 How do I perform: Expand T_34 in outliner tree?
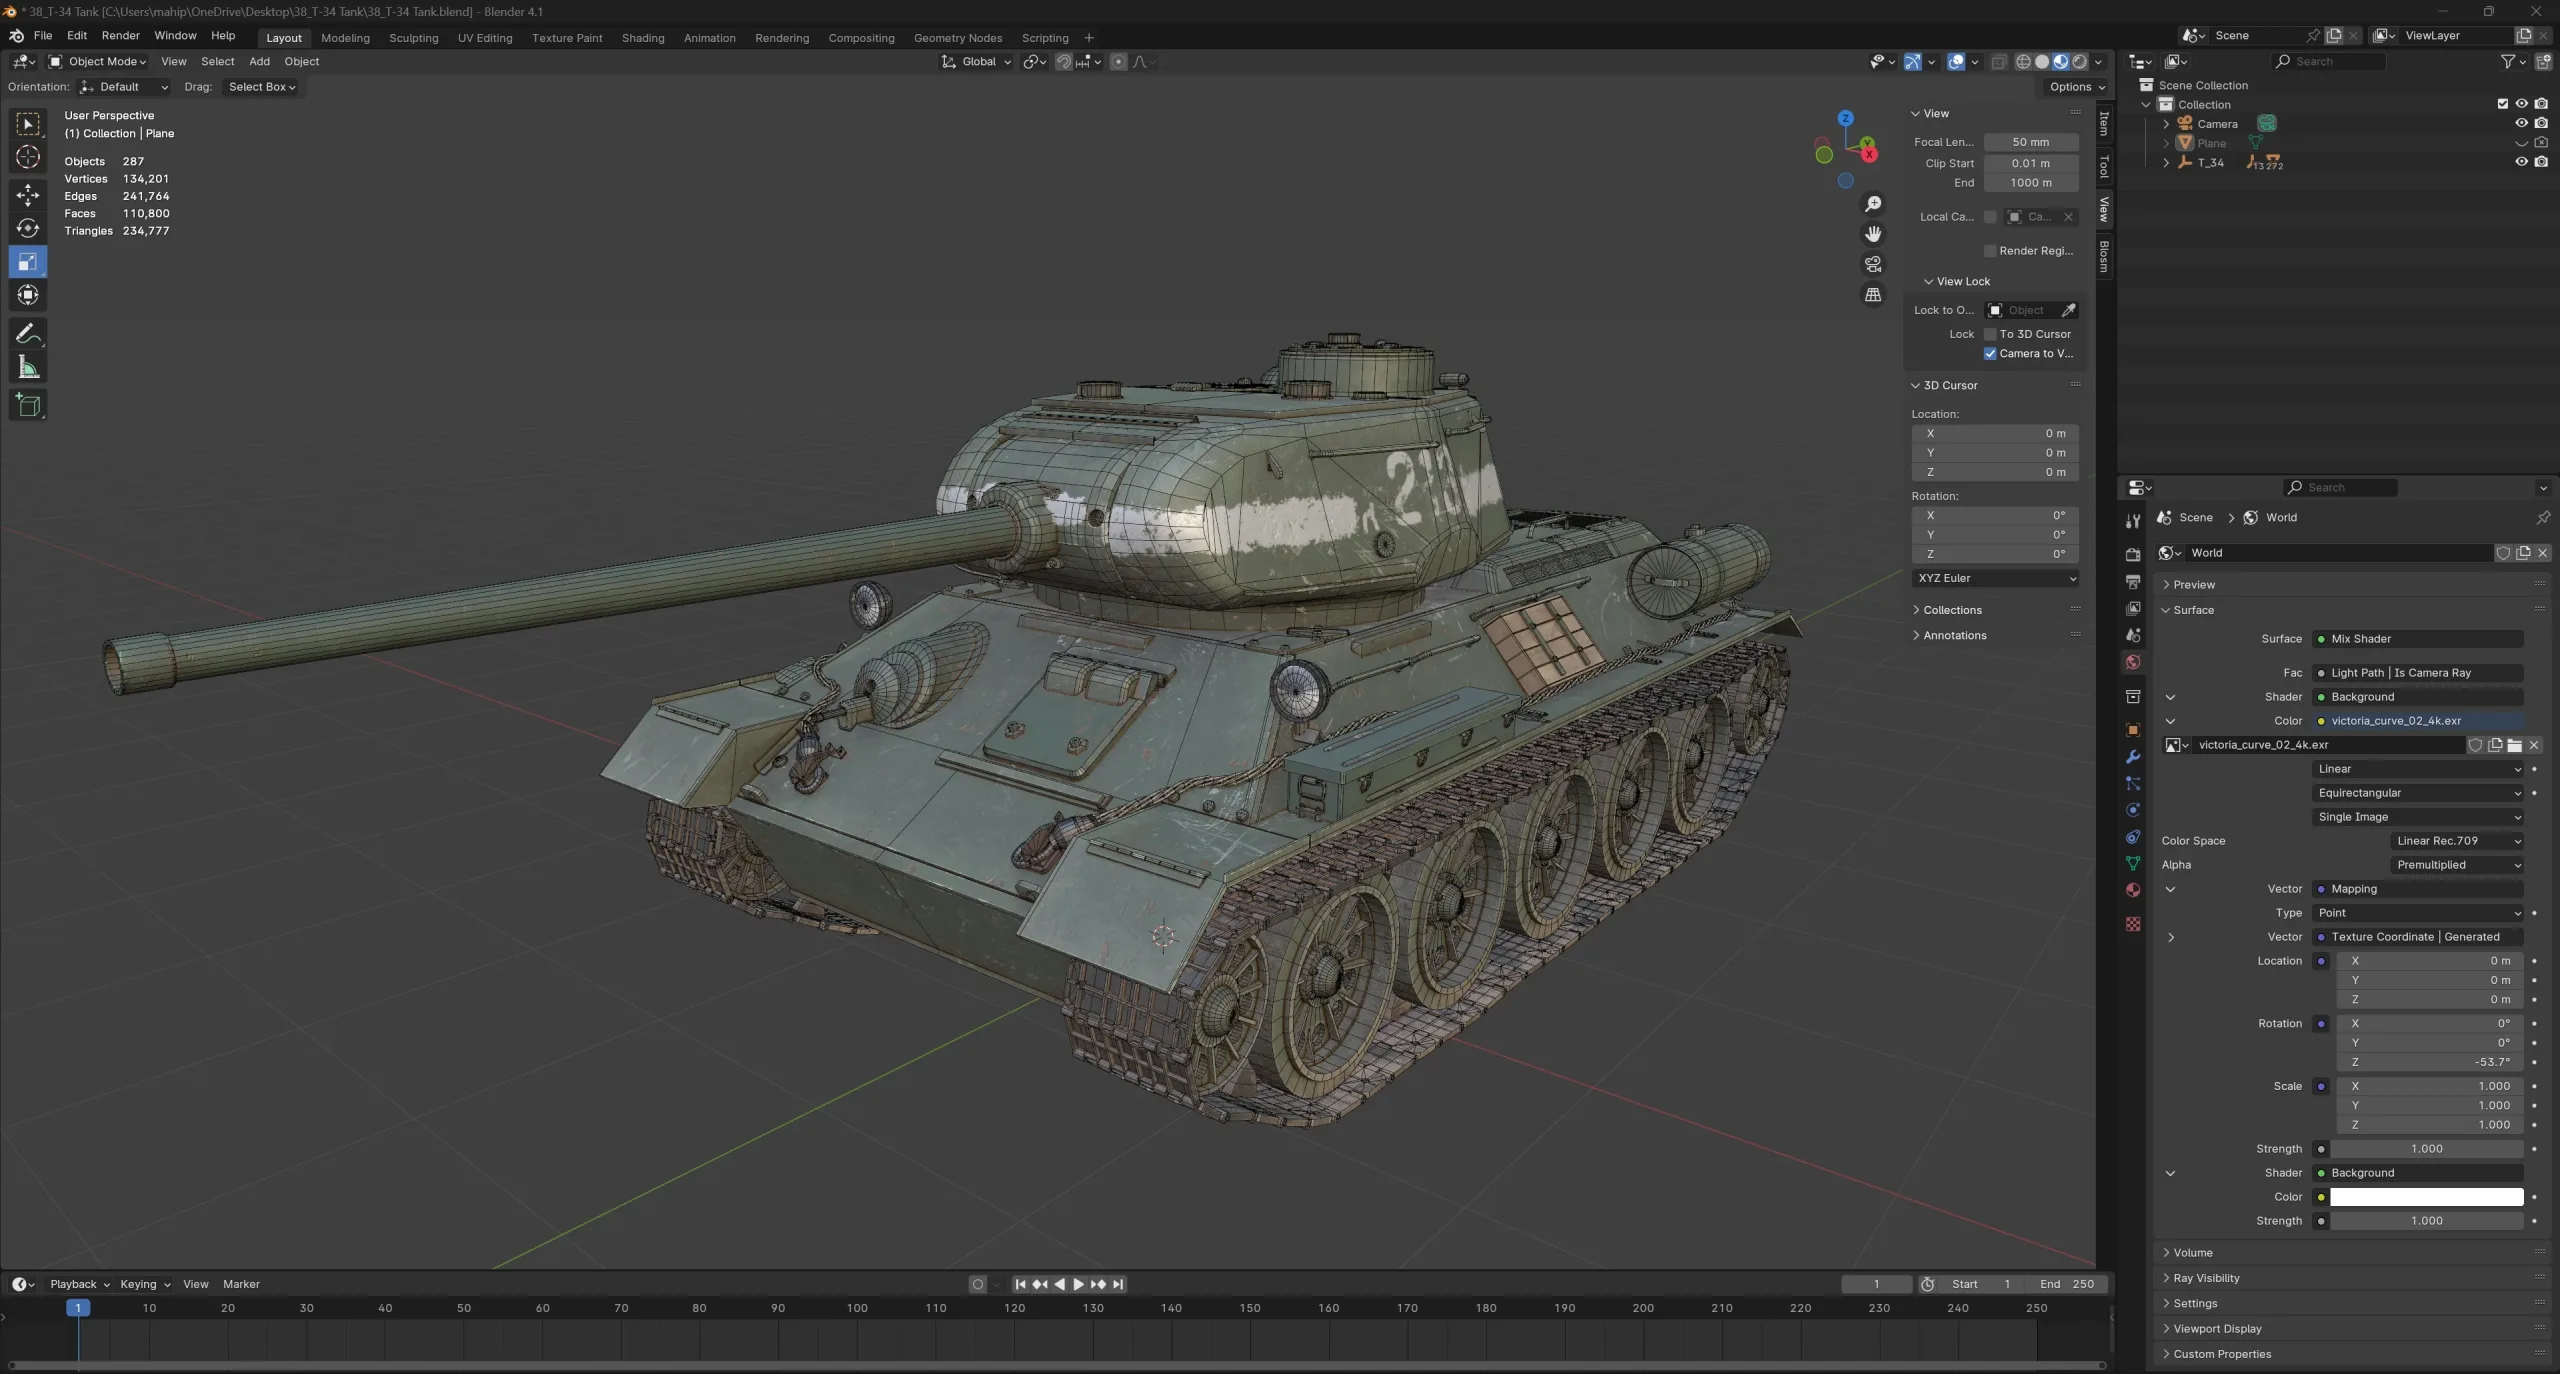point(2167,162)
